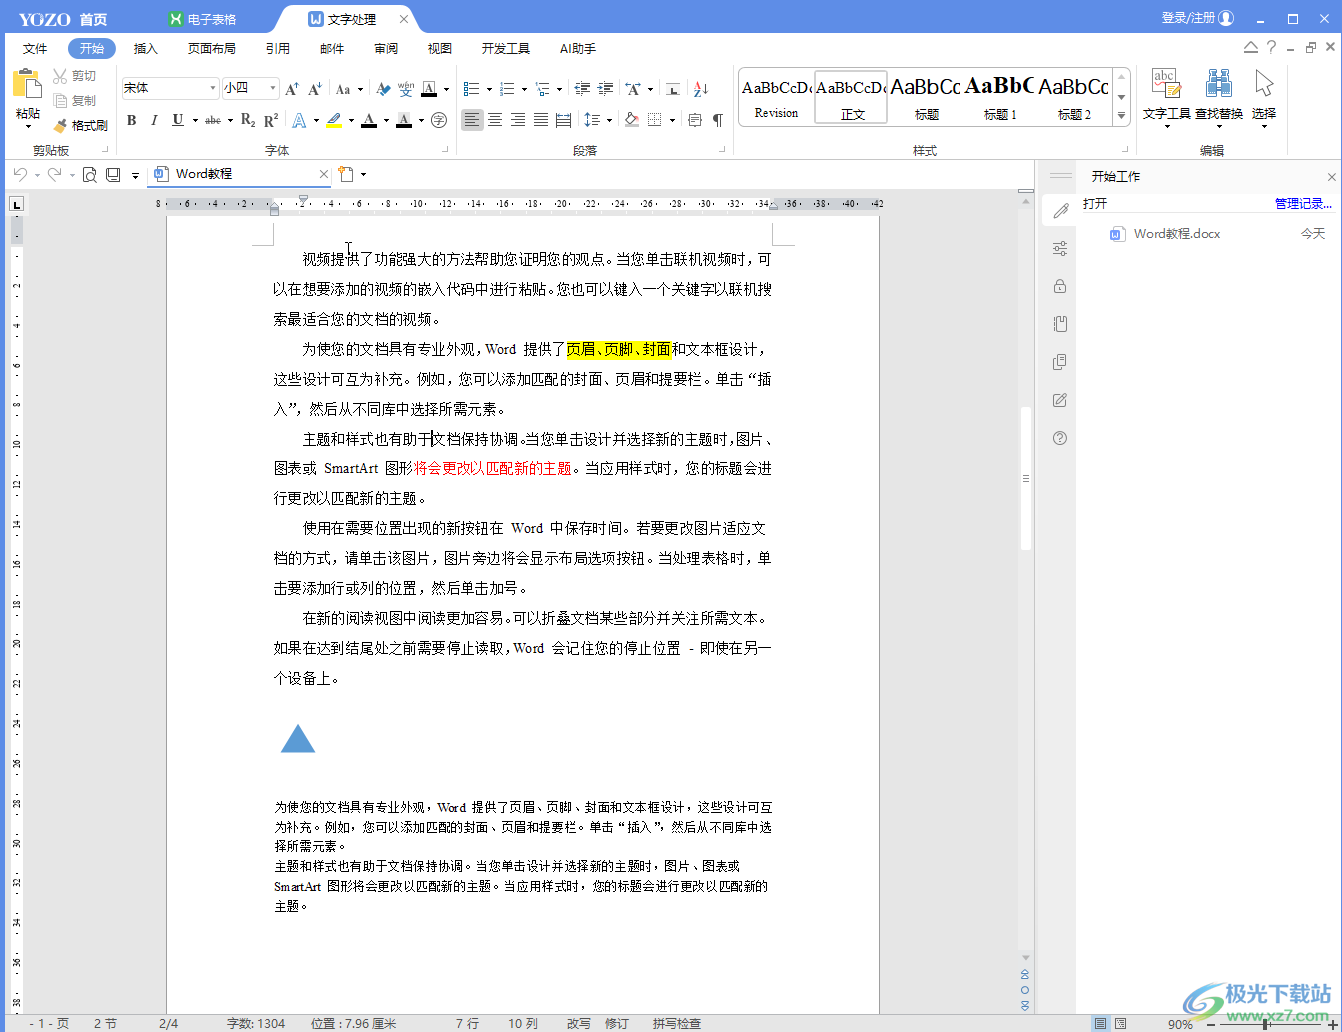Screen dimensions: 1342x1032
Task: Switch to the 页面布局 (Page Layout) tab
Action: (x=212, y=48)
